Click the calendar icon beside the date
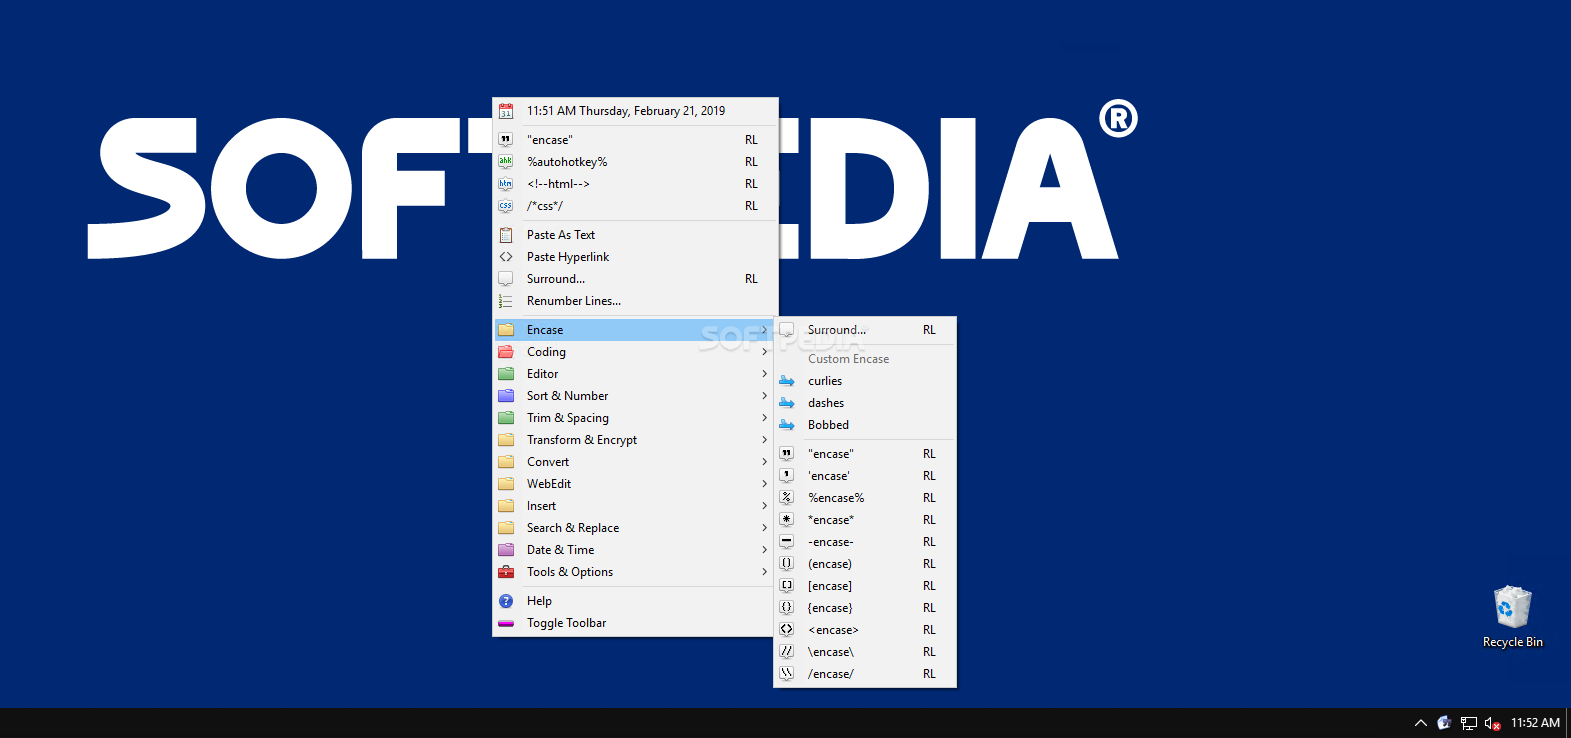 tap(506, 111)
